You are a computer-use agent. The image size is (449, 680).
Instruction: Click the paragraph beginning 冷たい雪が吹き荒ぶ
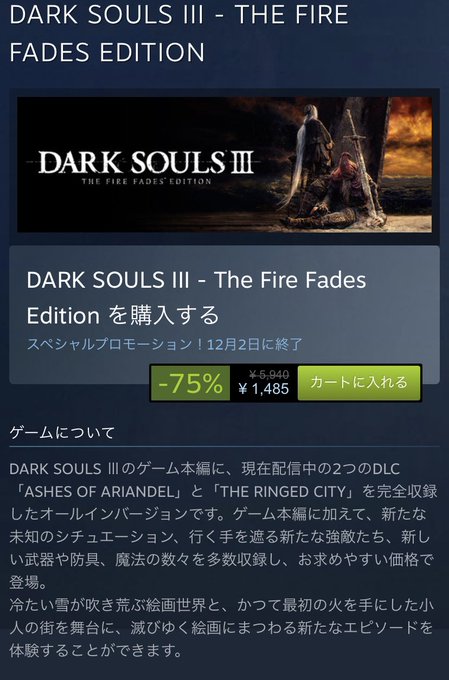click(221, 628)
